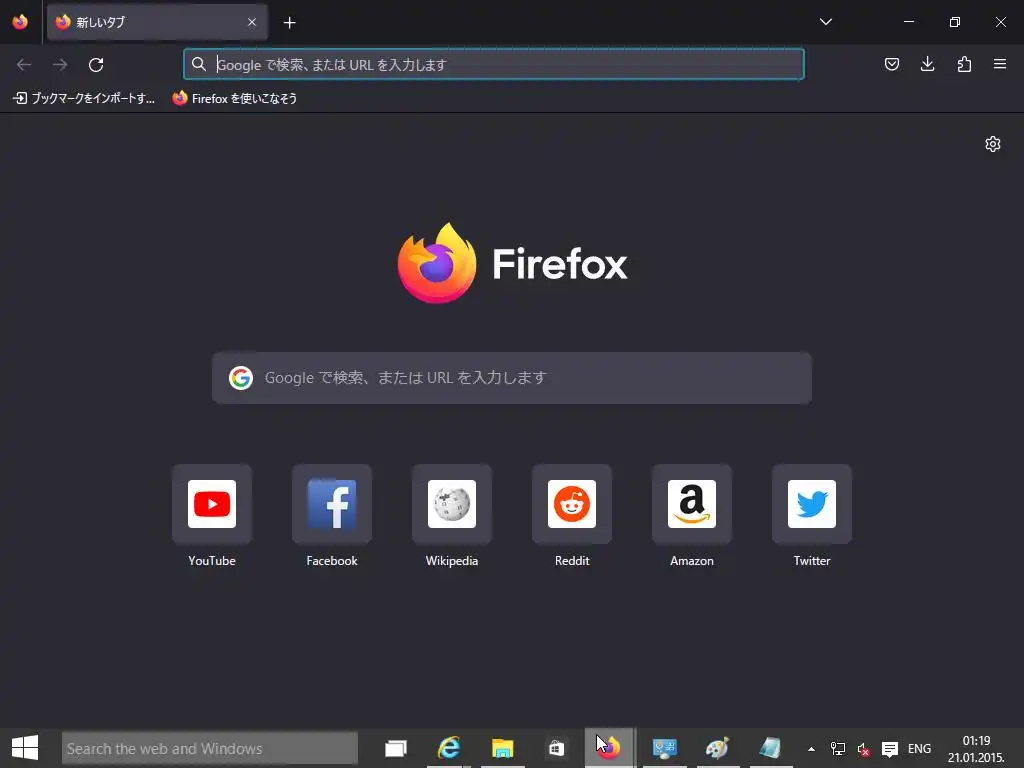Launch Internet Explorer from taskbar
Image resolution: width=1024 pixels, height=768 pixels.
[x=449, y=748]
